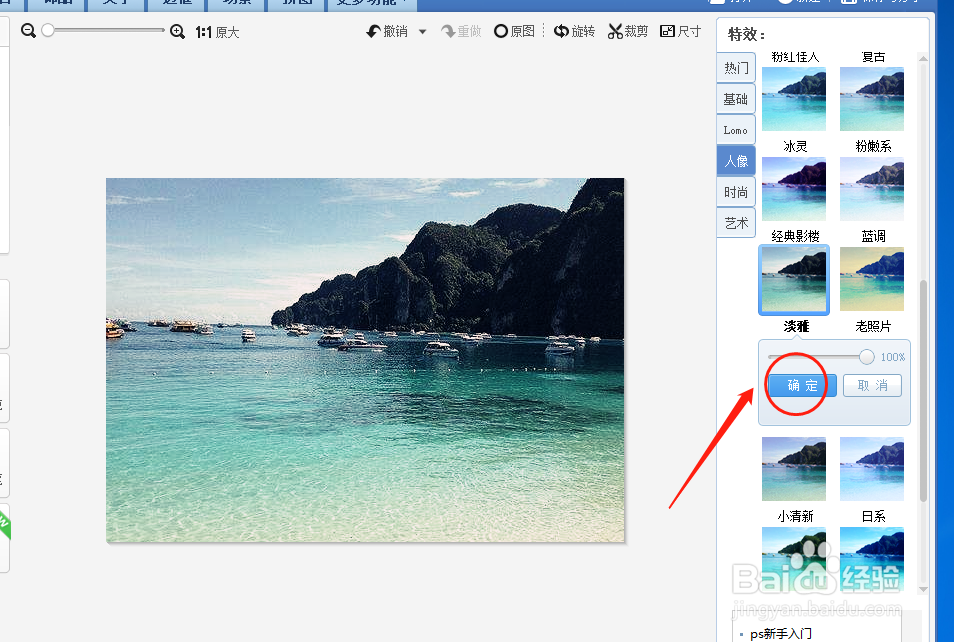954x642 pixels.
Task: Click the beach photo on the canvas
Action: point(365,360)
